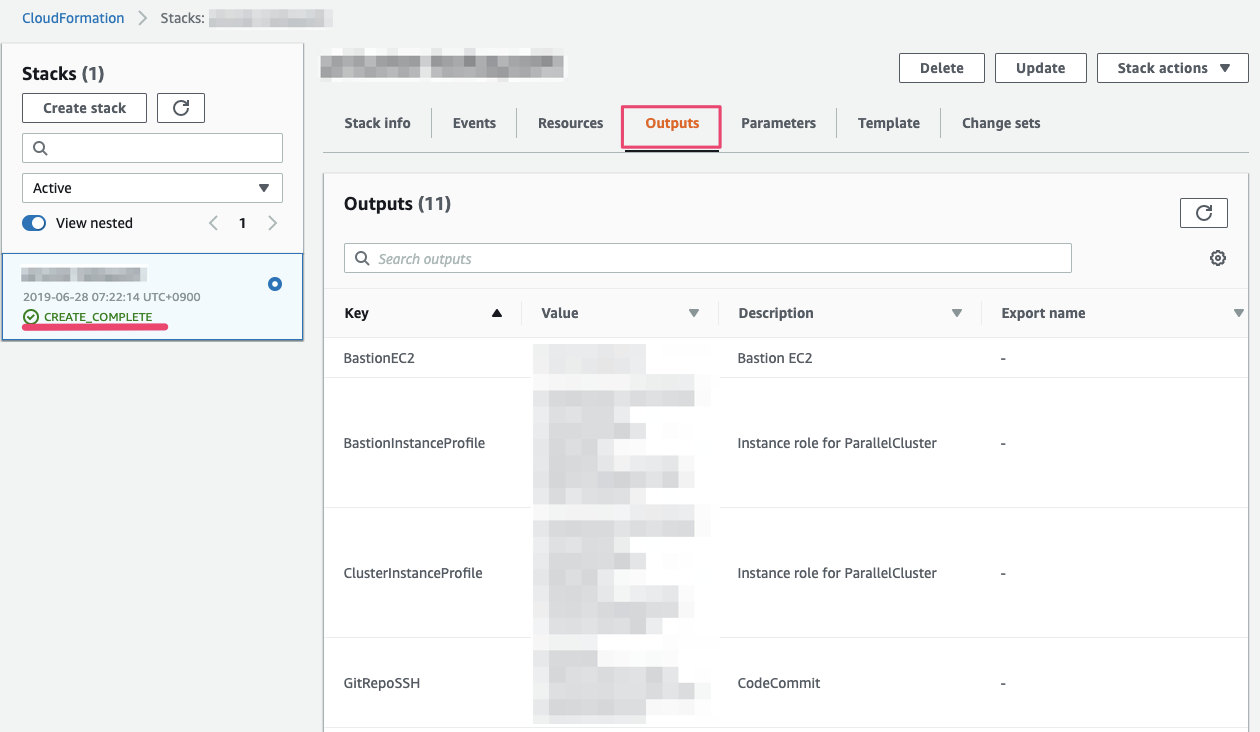
Task: Sort by Export name column arrow
Action: point(1239,313)
